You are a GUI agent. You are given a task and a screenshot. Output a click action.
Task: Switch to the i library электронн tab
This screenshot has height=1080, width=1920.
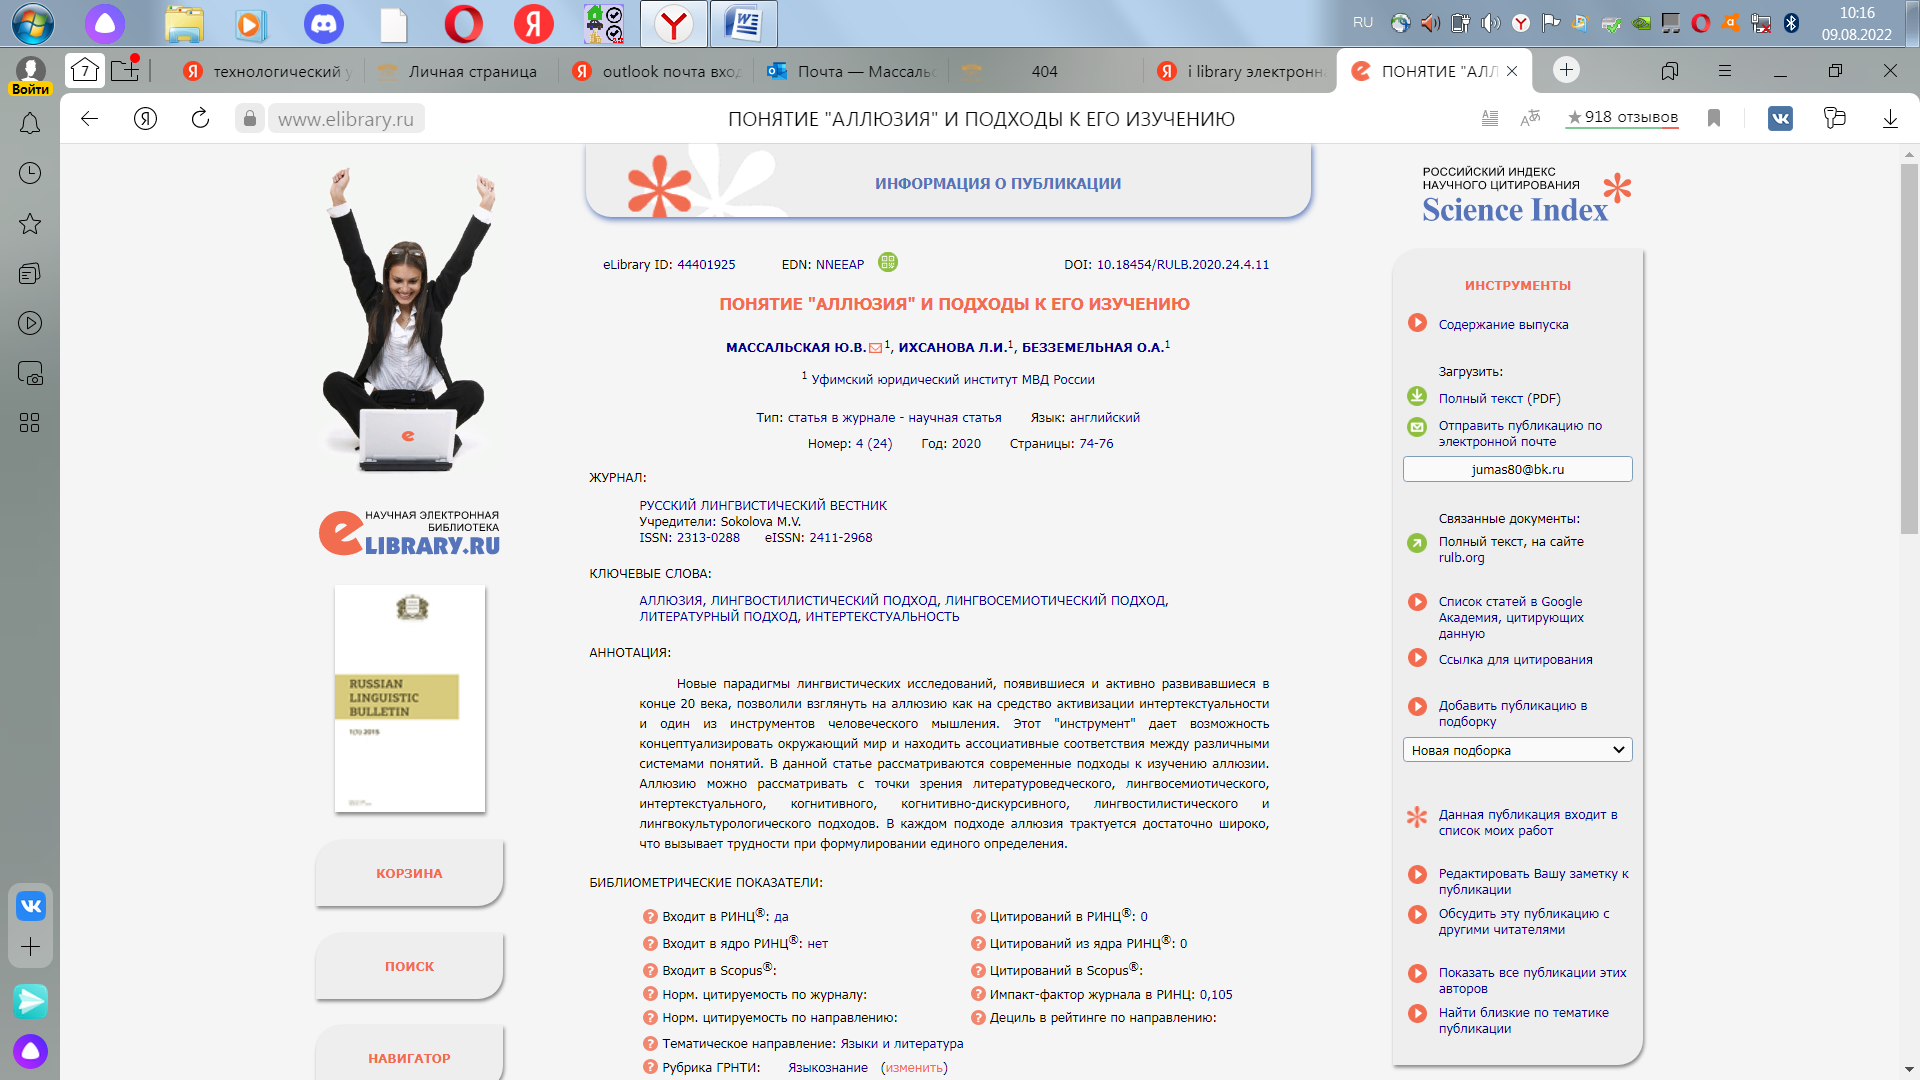click(1240, 71)
